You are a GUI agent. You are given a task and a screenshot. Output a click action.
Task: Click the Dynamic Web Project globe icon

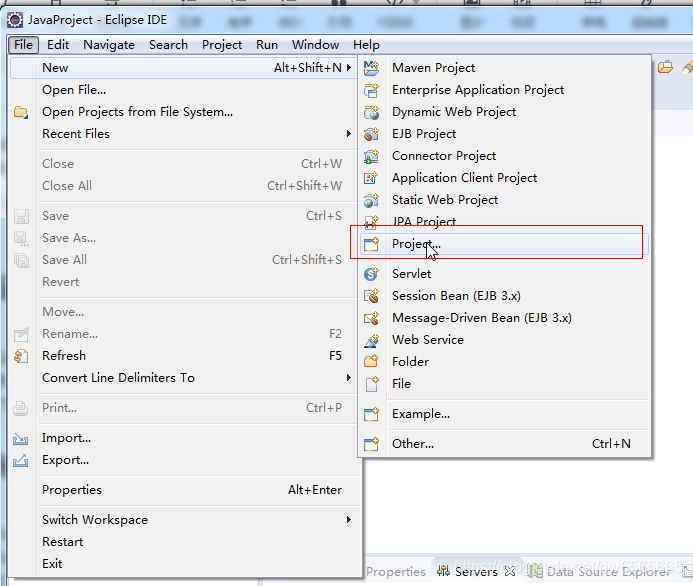[371, 112]
